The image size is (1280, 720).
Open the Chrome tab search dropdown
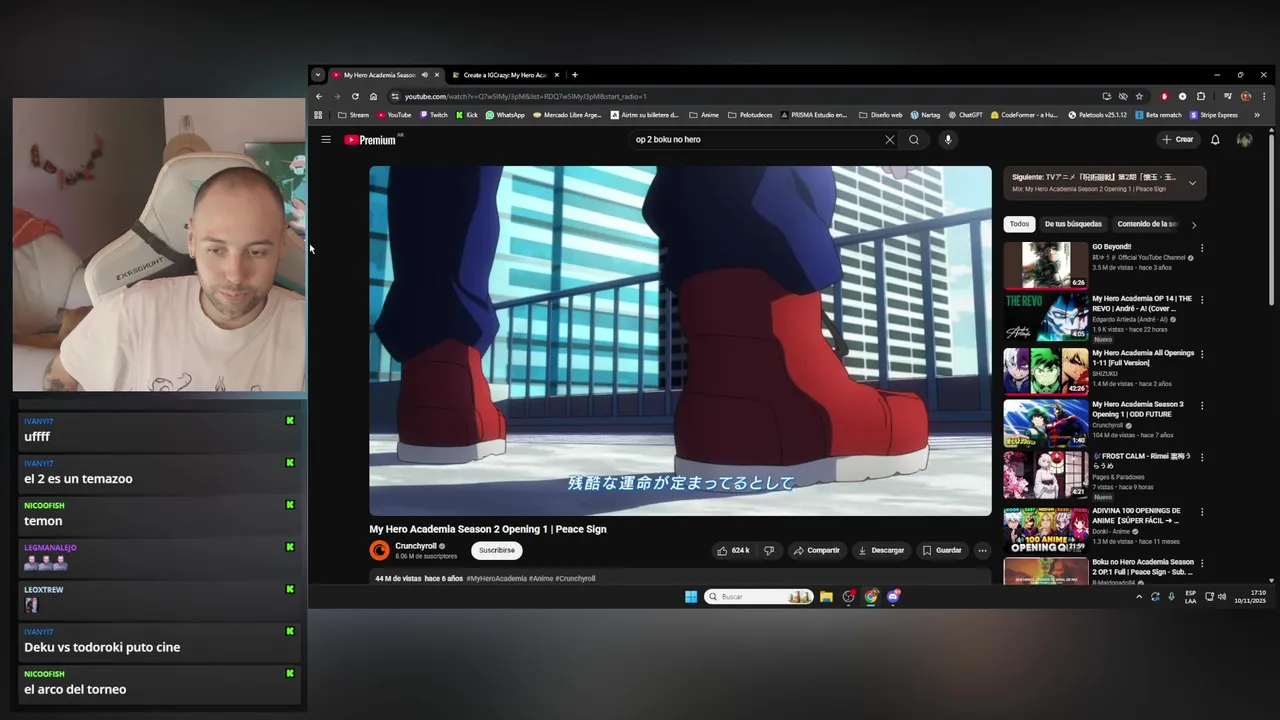(x=318, y=75)
